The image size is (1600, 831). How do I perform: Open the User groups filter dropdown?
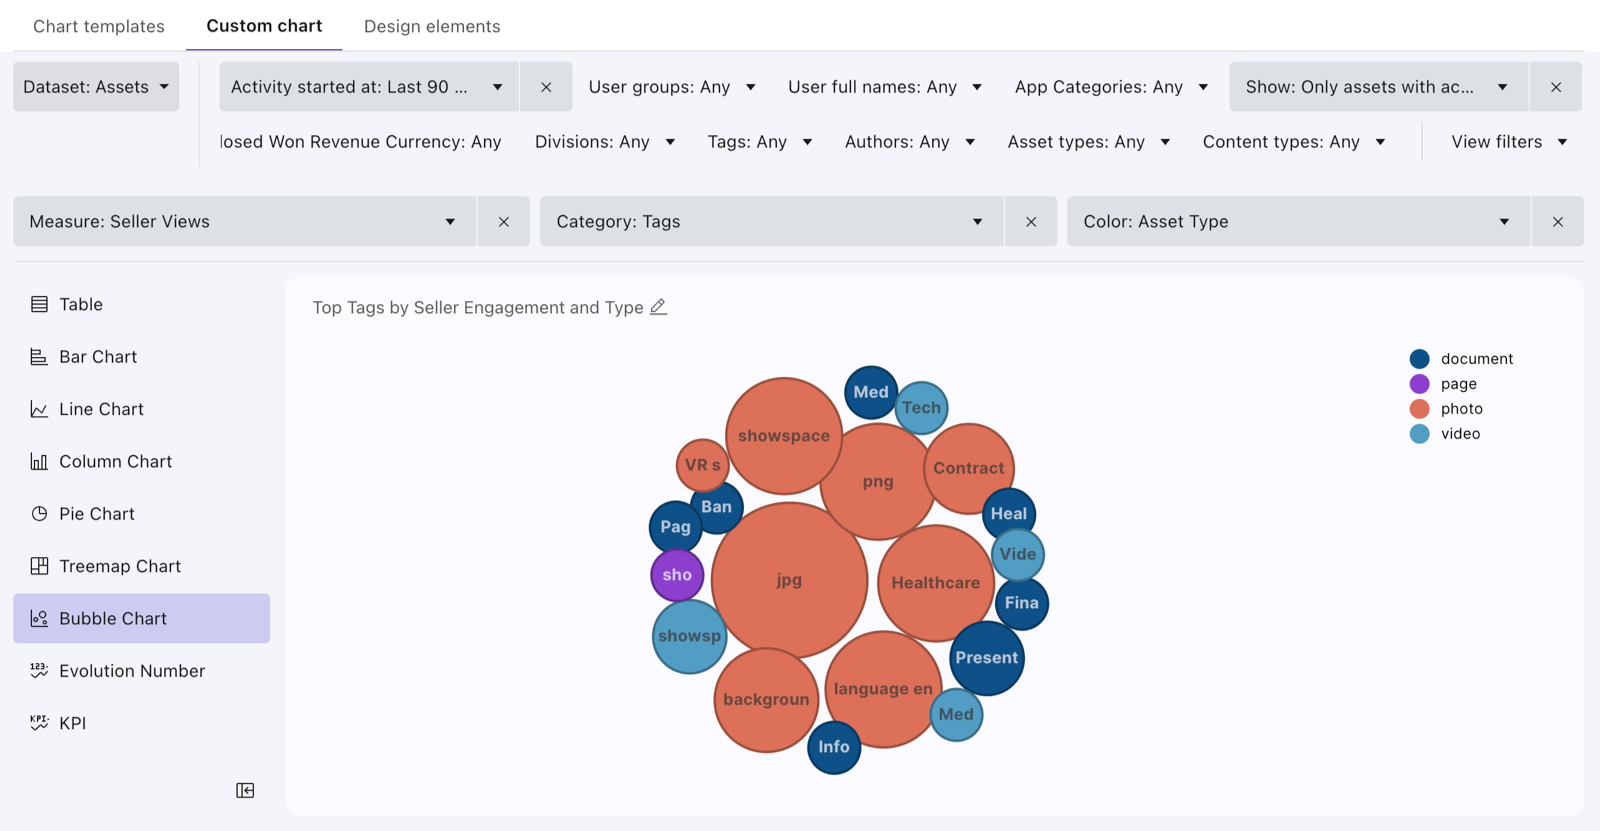672,87
